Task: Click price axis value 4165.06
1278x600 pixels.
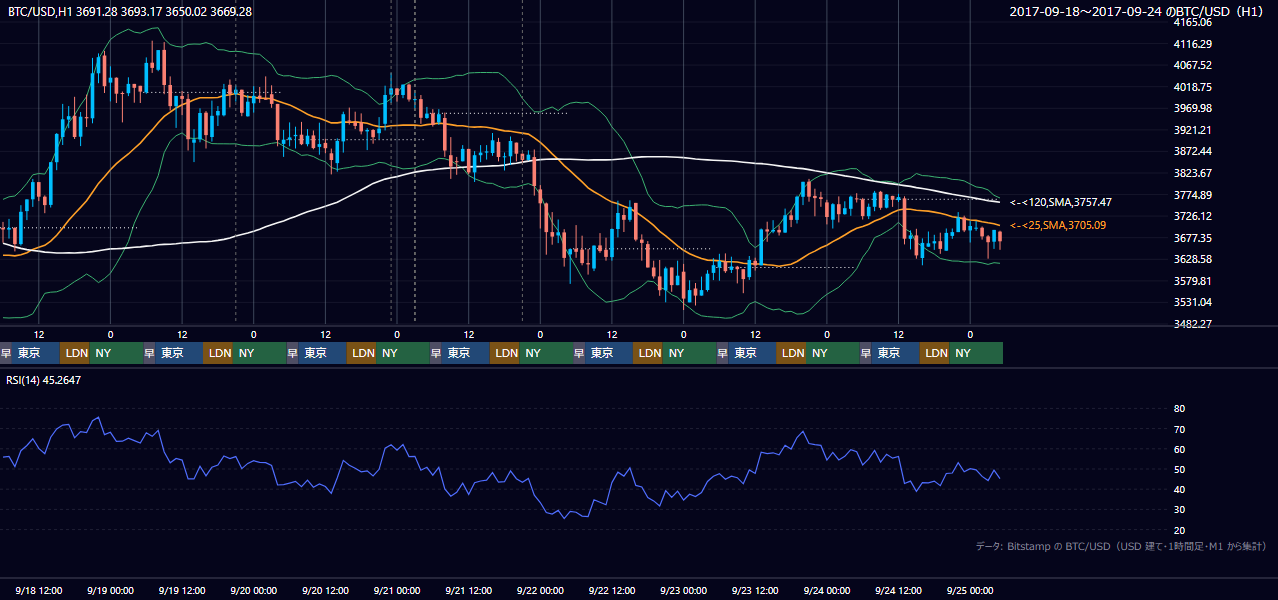Action: (1192, 22)
